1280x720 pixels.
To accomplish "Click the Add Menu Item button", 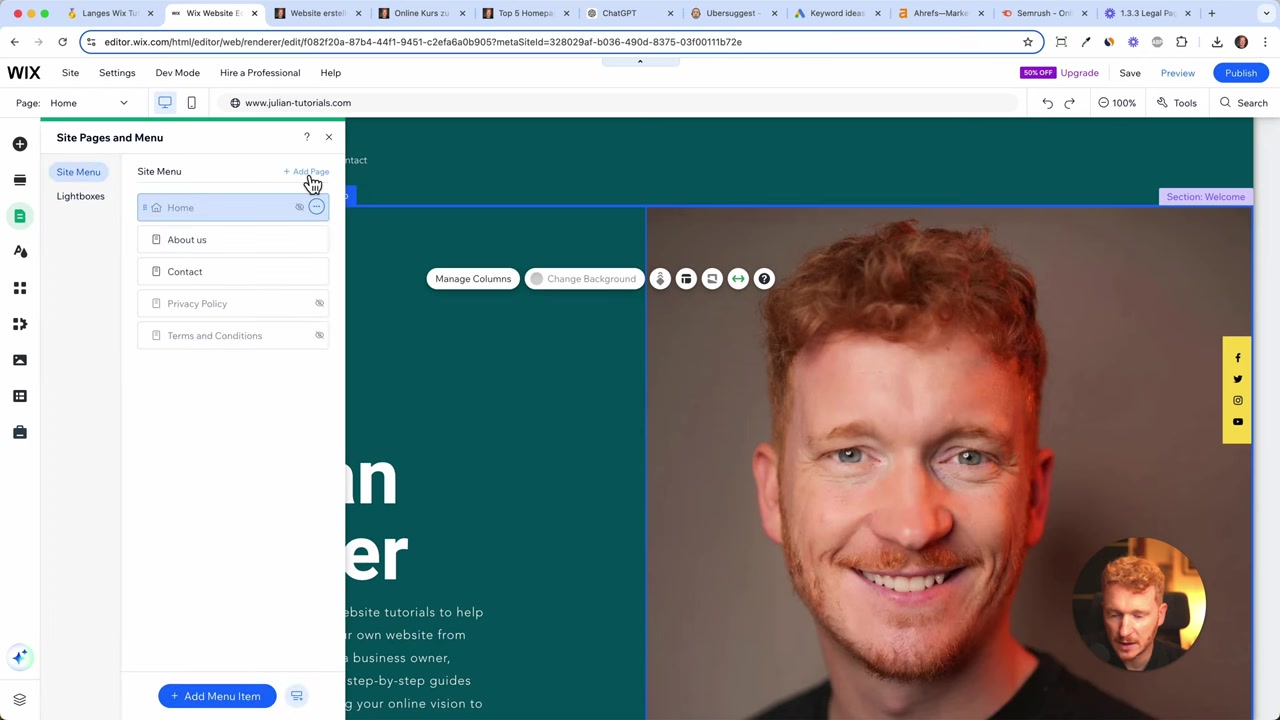I will coord(216,696).
